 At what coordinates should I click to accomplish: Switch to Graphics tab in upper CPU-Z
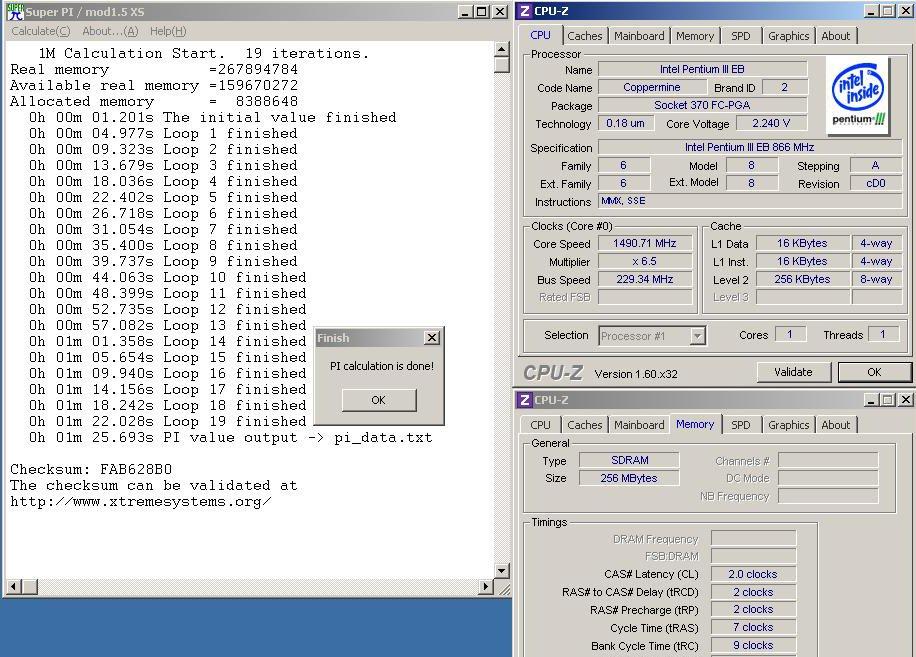point(788,36)
